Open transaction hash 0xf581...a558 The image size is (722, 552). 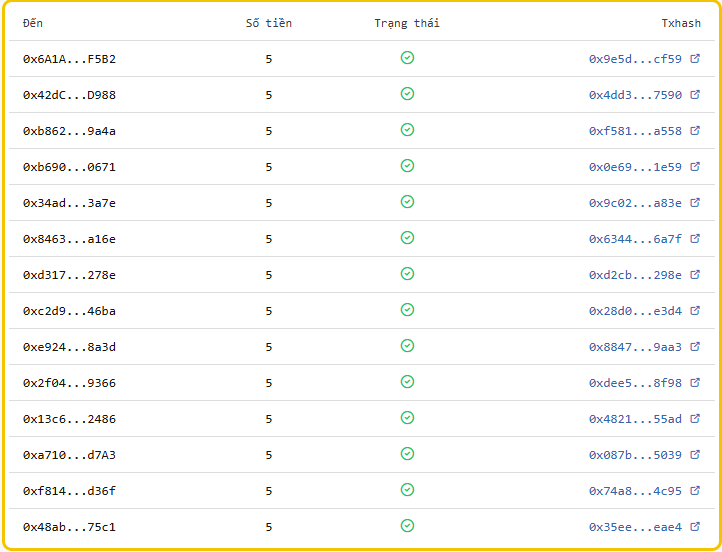coord(635,131)
